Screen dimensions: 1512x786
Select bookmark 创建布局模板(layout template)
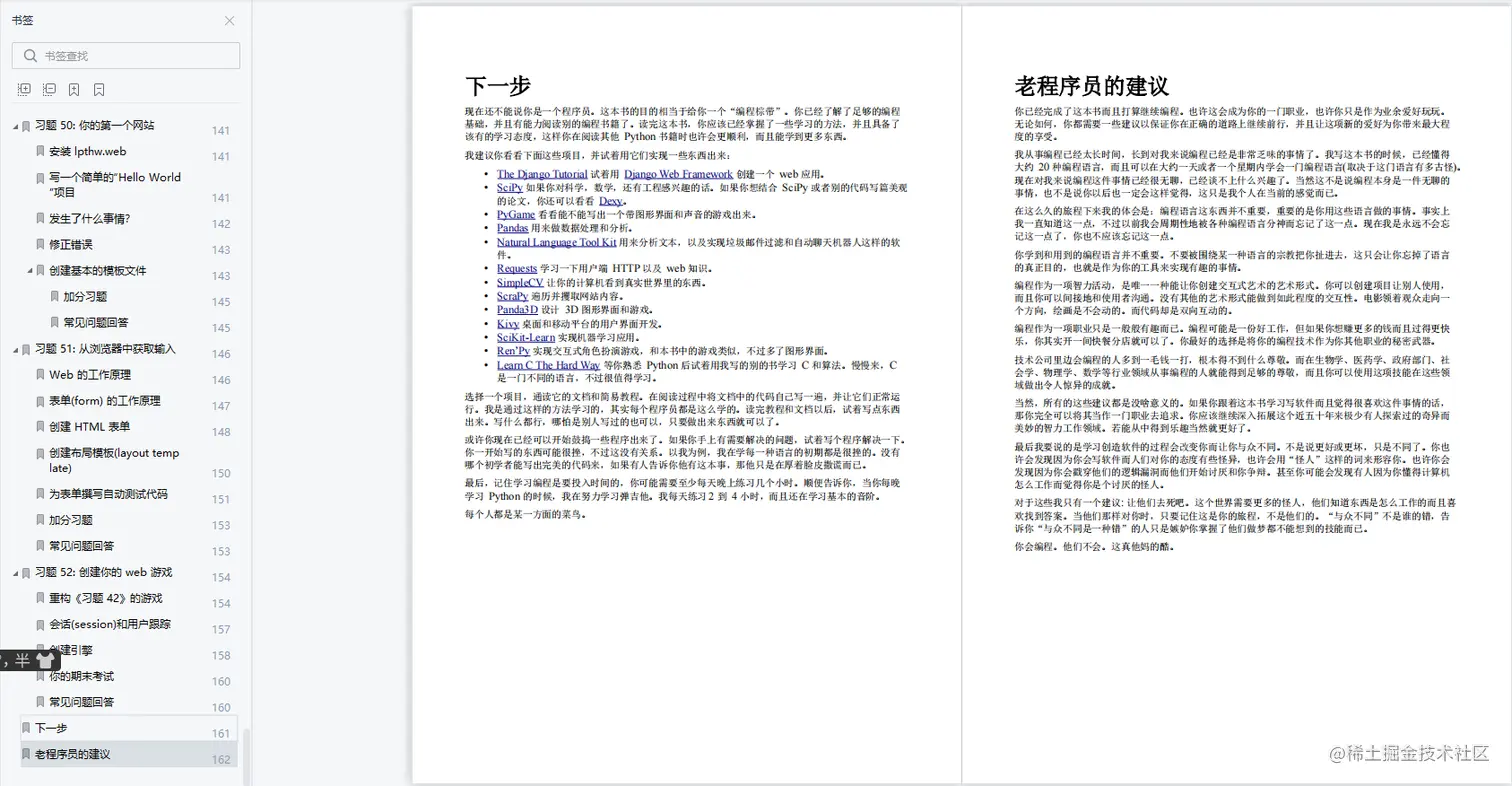[114, 460]
